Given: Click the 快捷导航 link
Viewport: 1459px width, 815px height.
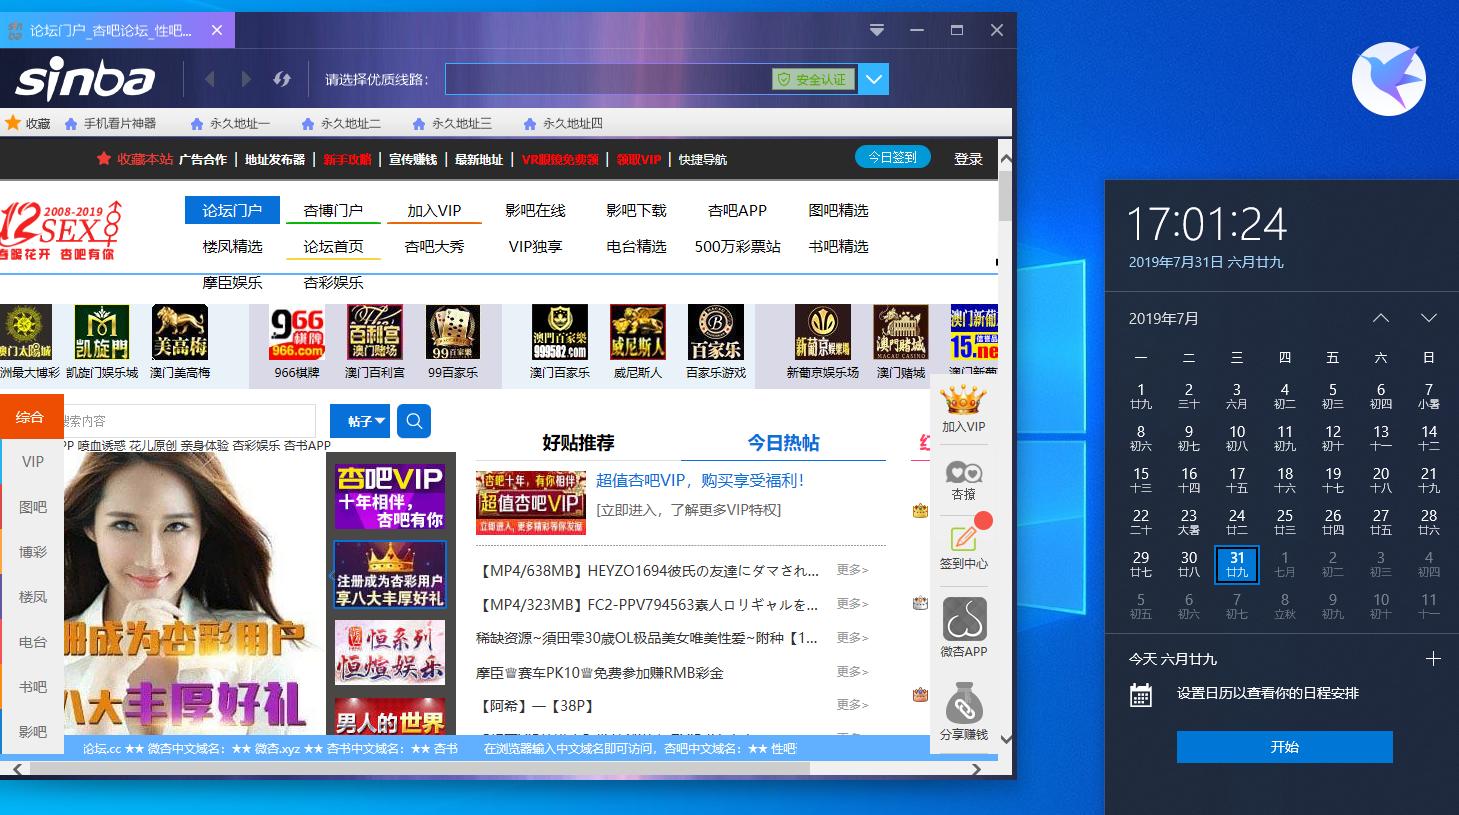Looking at the screenshot, I should click(703, 159).
